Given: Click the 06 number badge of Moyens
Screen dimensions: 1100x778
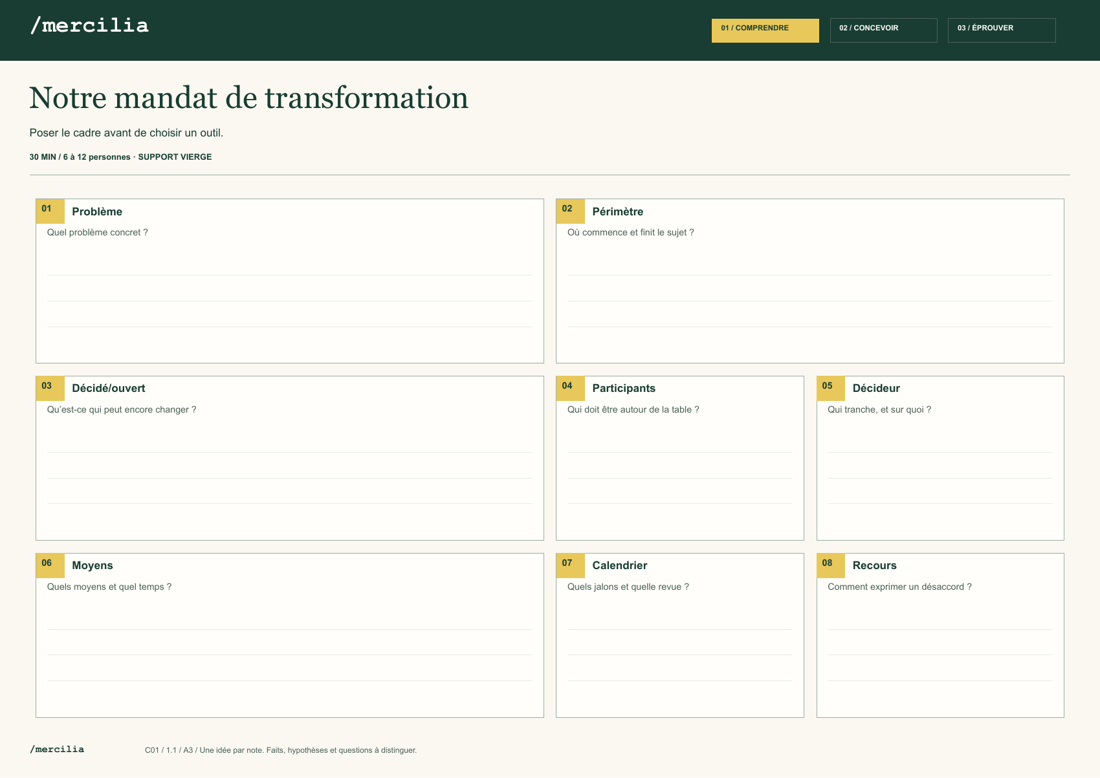Looking at the screenshot, I should [x=50, y=565].
